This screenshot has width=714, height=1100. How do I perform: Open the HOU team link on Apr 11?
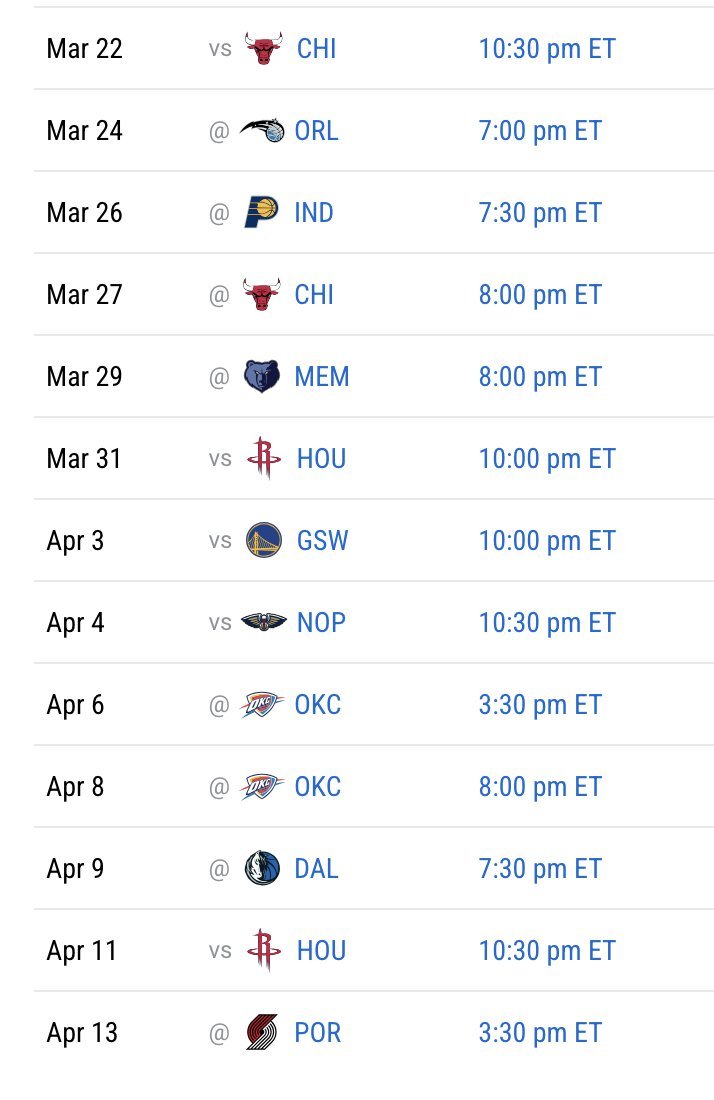pyautogui.click(x=321, y=951)
